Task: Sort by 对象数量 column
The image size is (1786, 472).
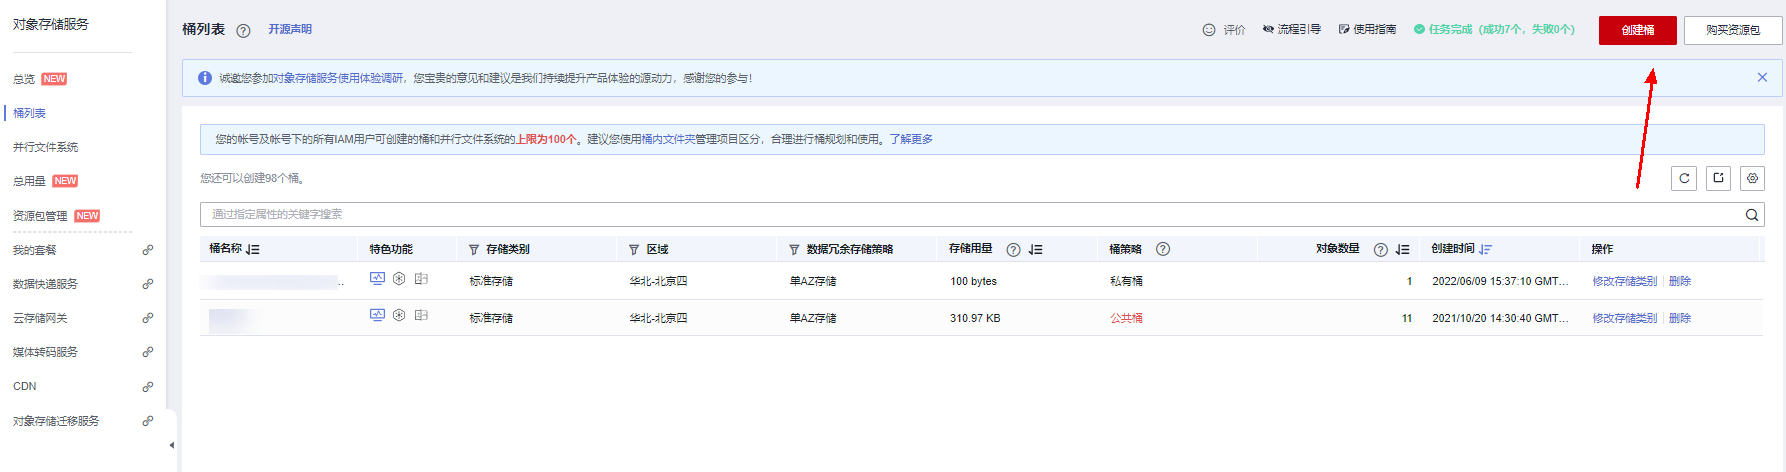Action: pos(1403,250)
